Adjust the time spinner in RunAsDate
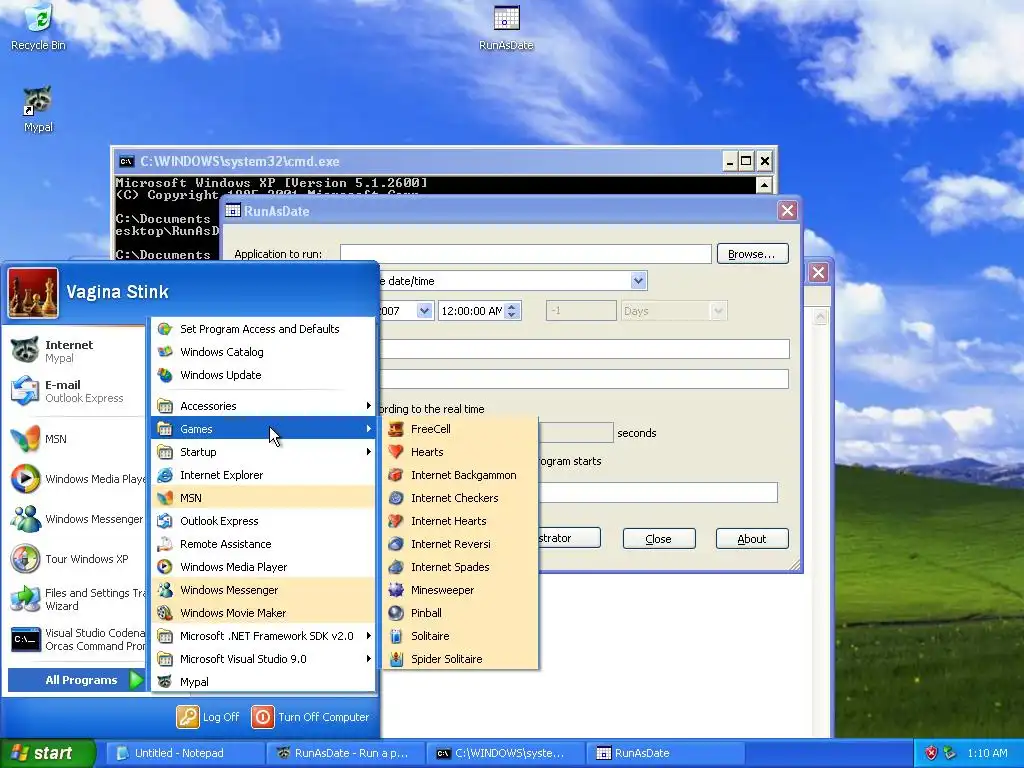Image resolution: width=1024 pixels, height=768 pixels. pos(513,311)
